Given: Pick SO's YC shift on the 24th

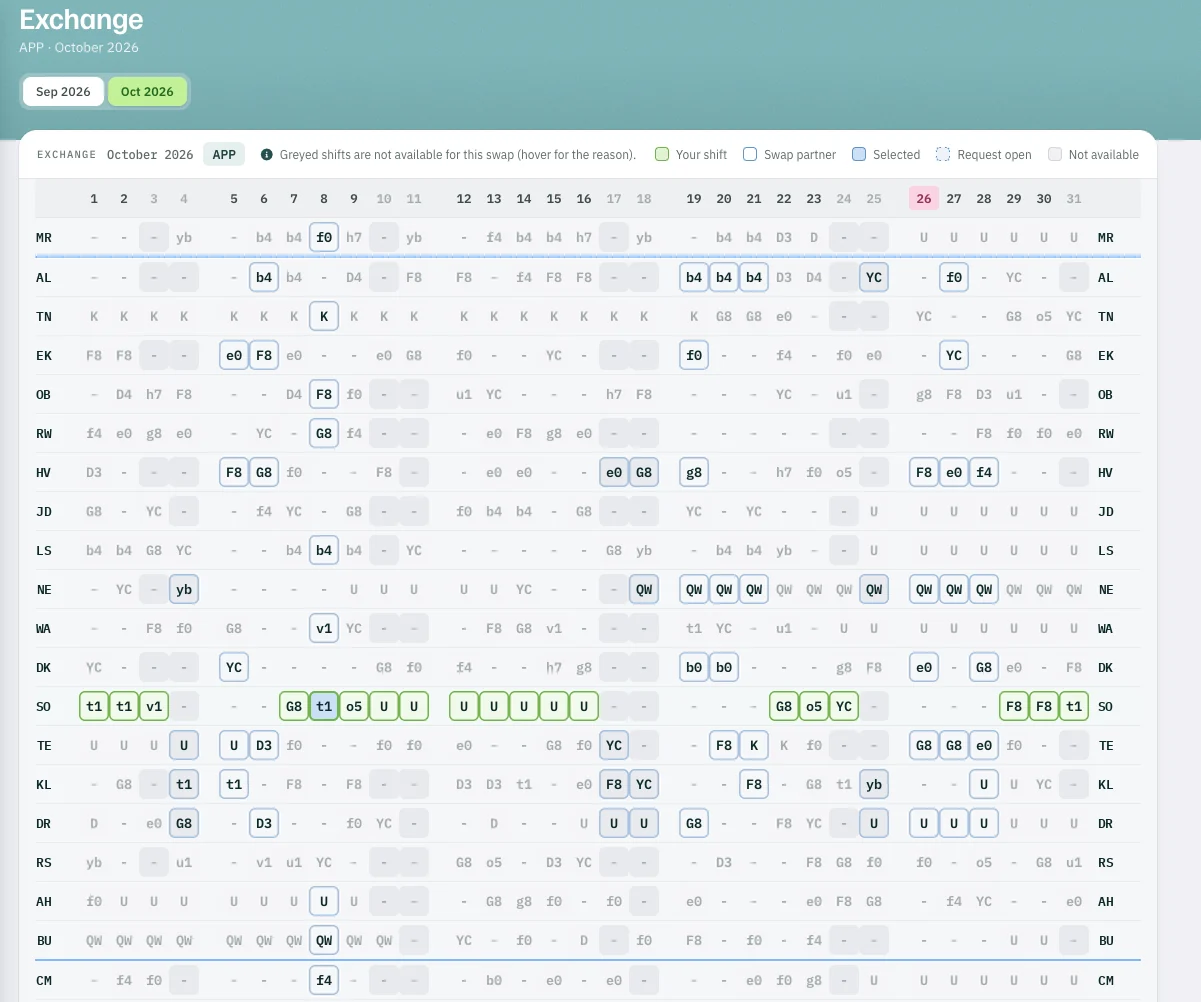Looking at the screenshot, I should coord(844,706).
